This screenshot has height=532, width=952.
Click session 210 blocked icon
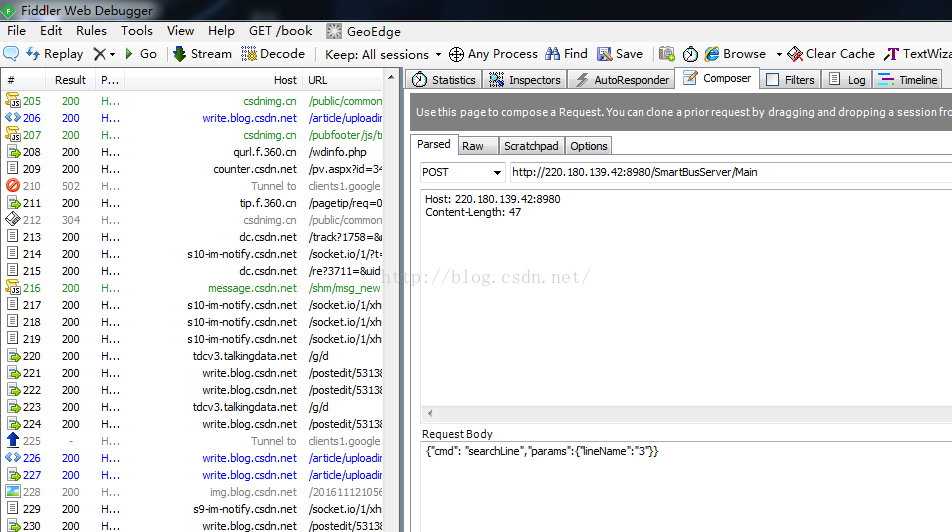coord(13,186)
